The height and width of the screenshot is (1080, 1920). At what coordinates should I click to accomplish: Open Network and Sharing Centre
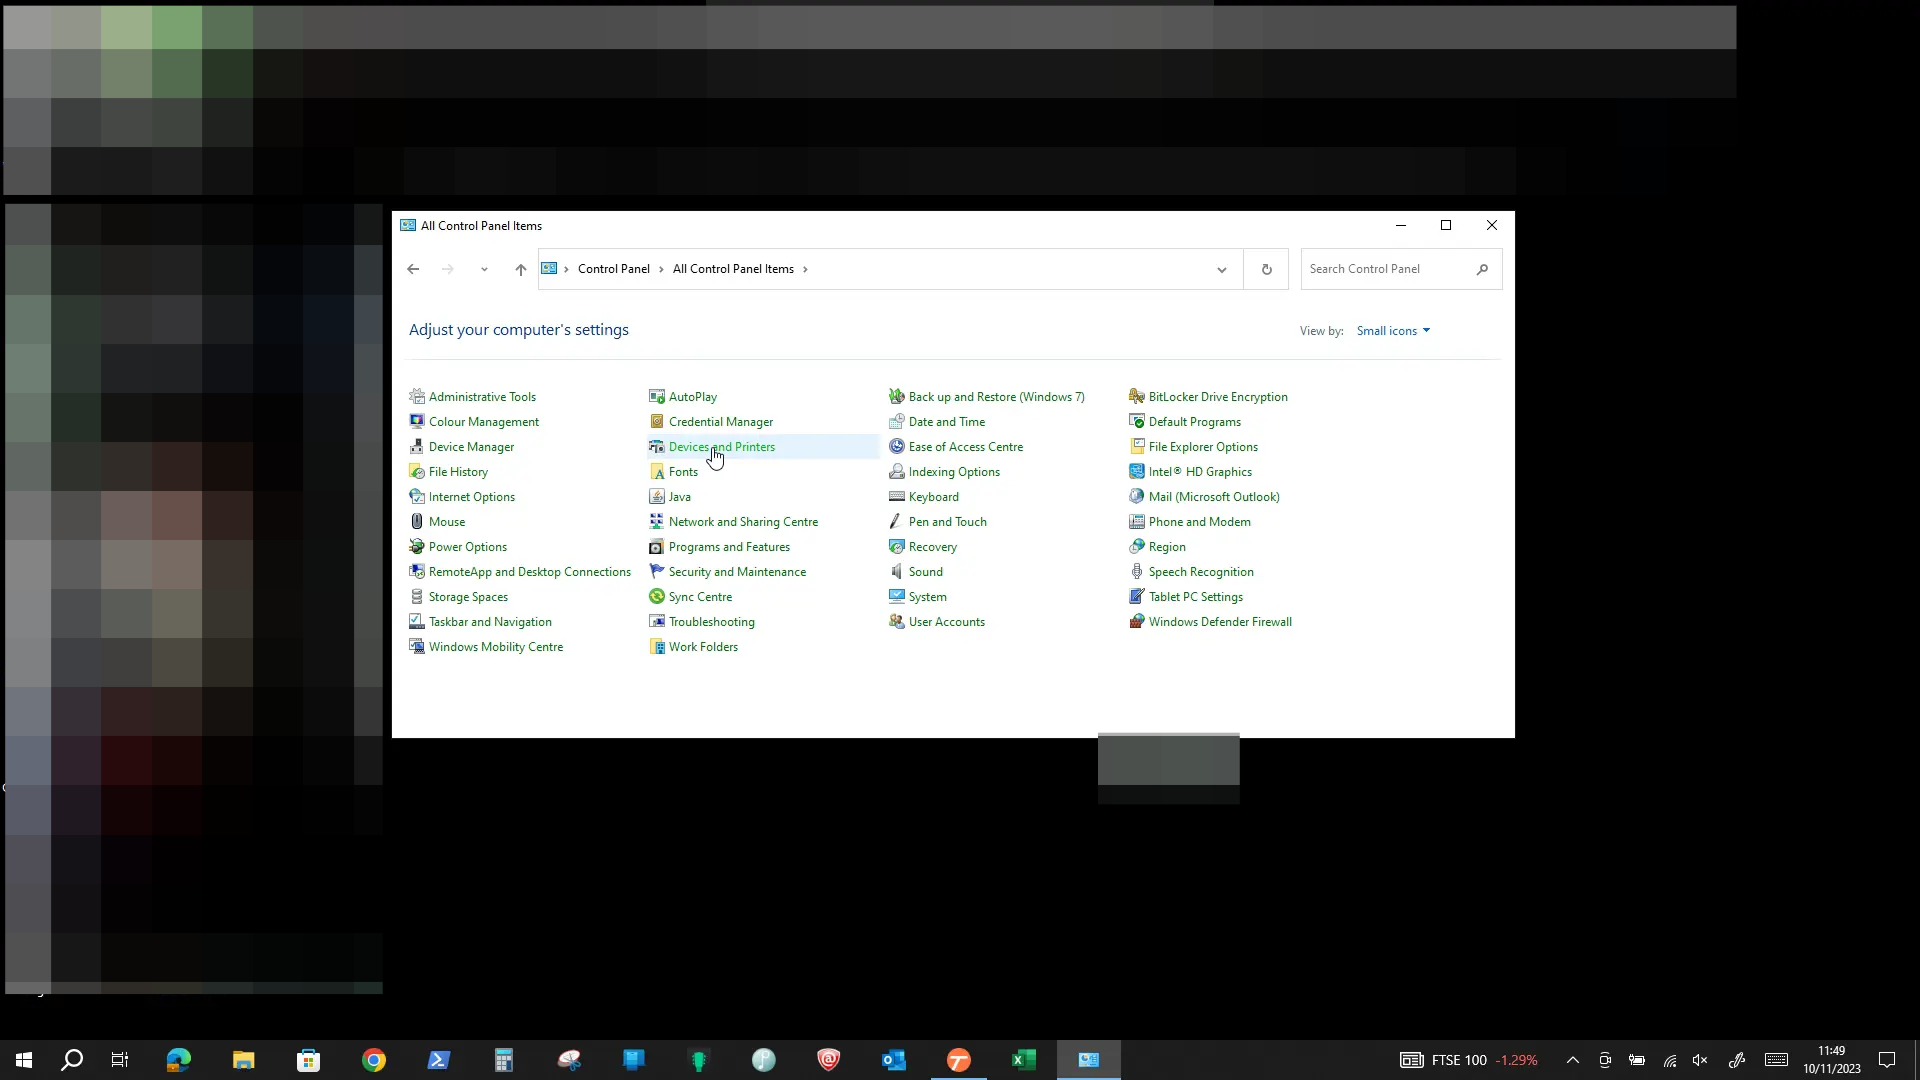tap(743, 522)
